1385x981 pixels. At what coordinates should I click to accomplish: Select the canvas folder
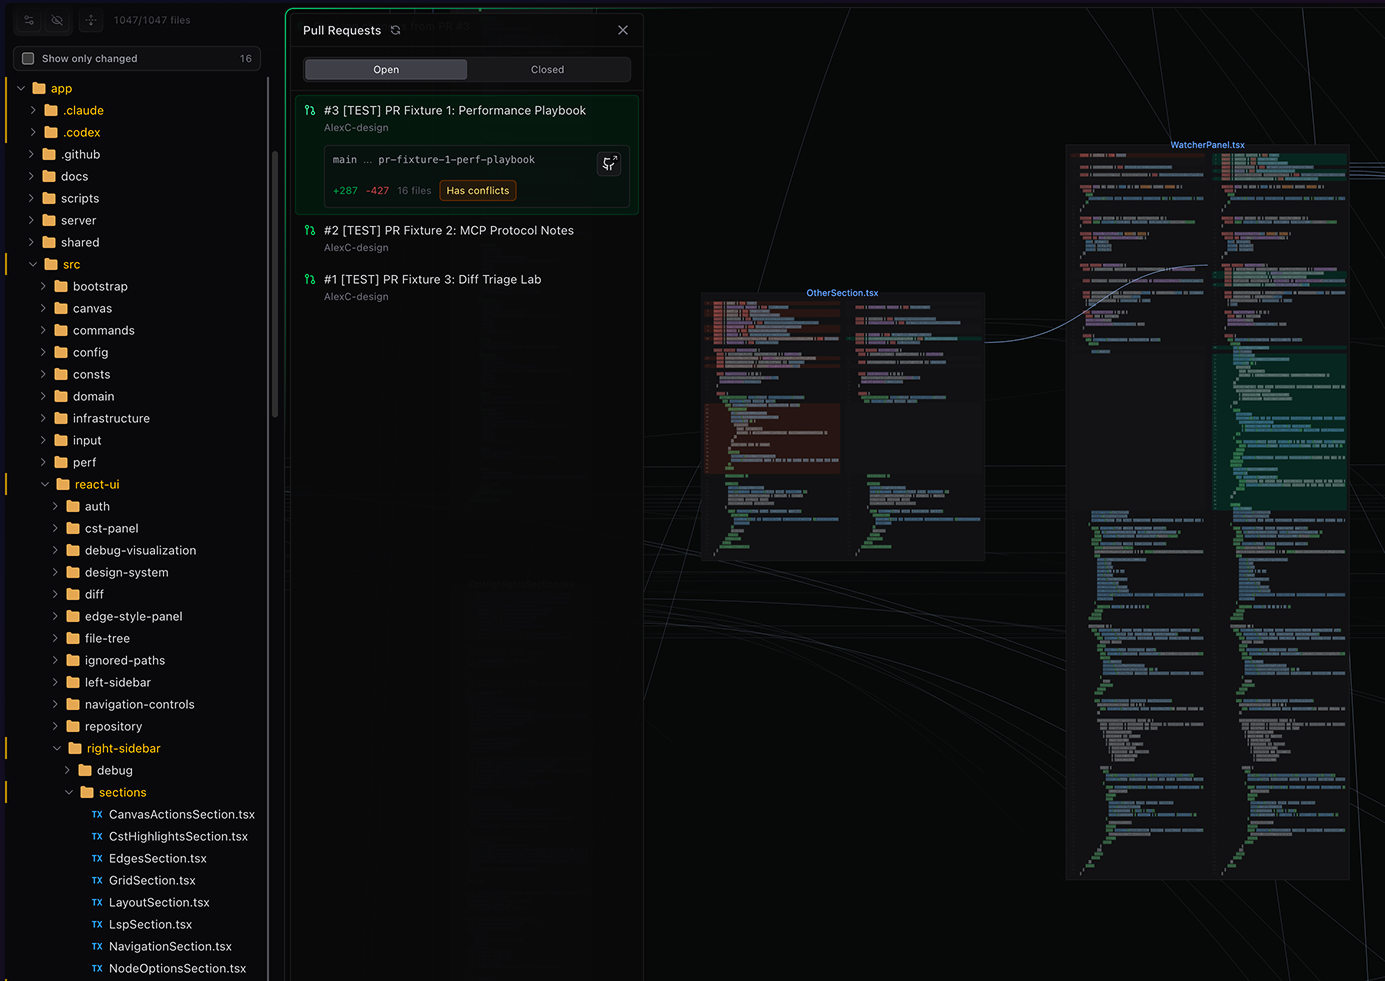pos(92,308)
